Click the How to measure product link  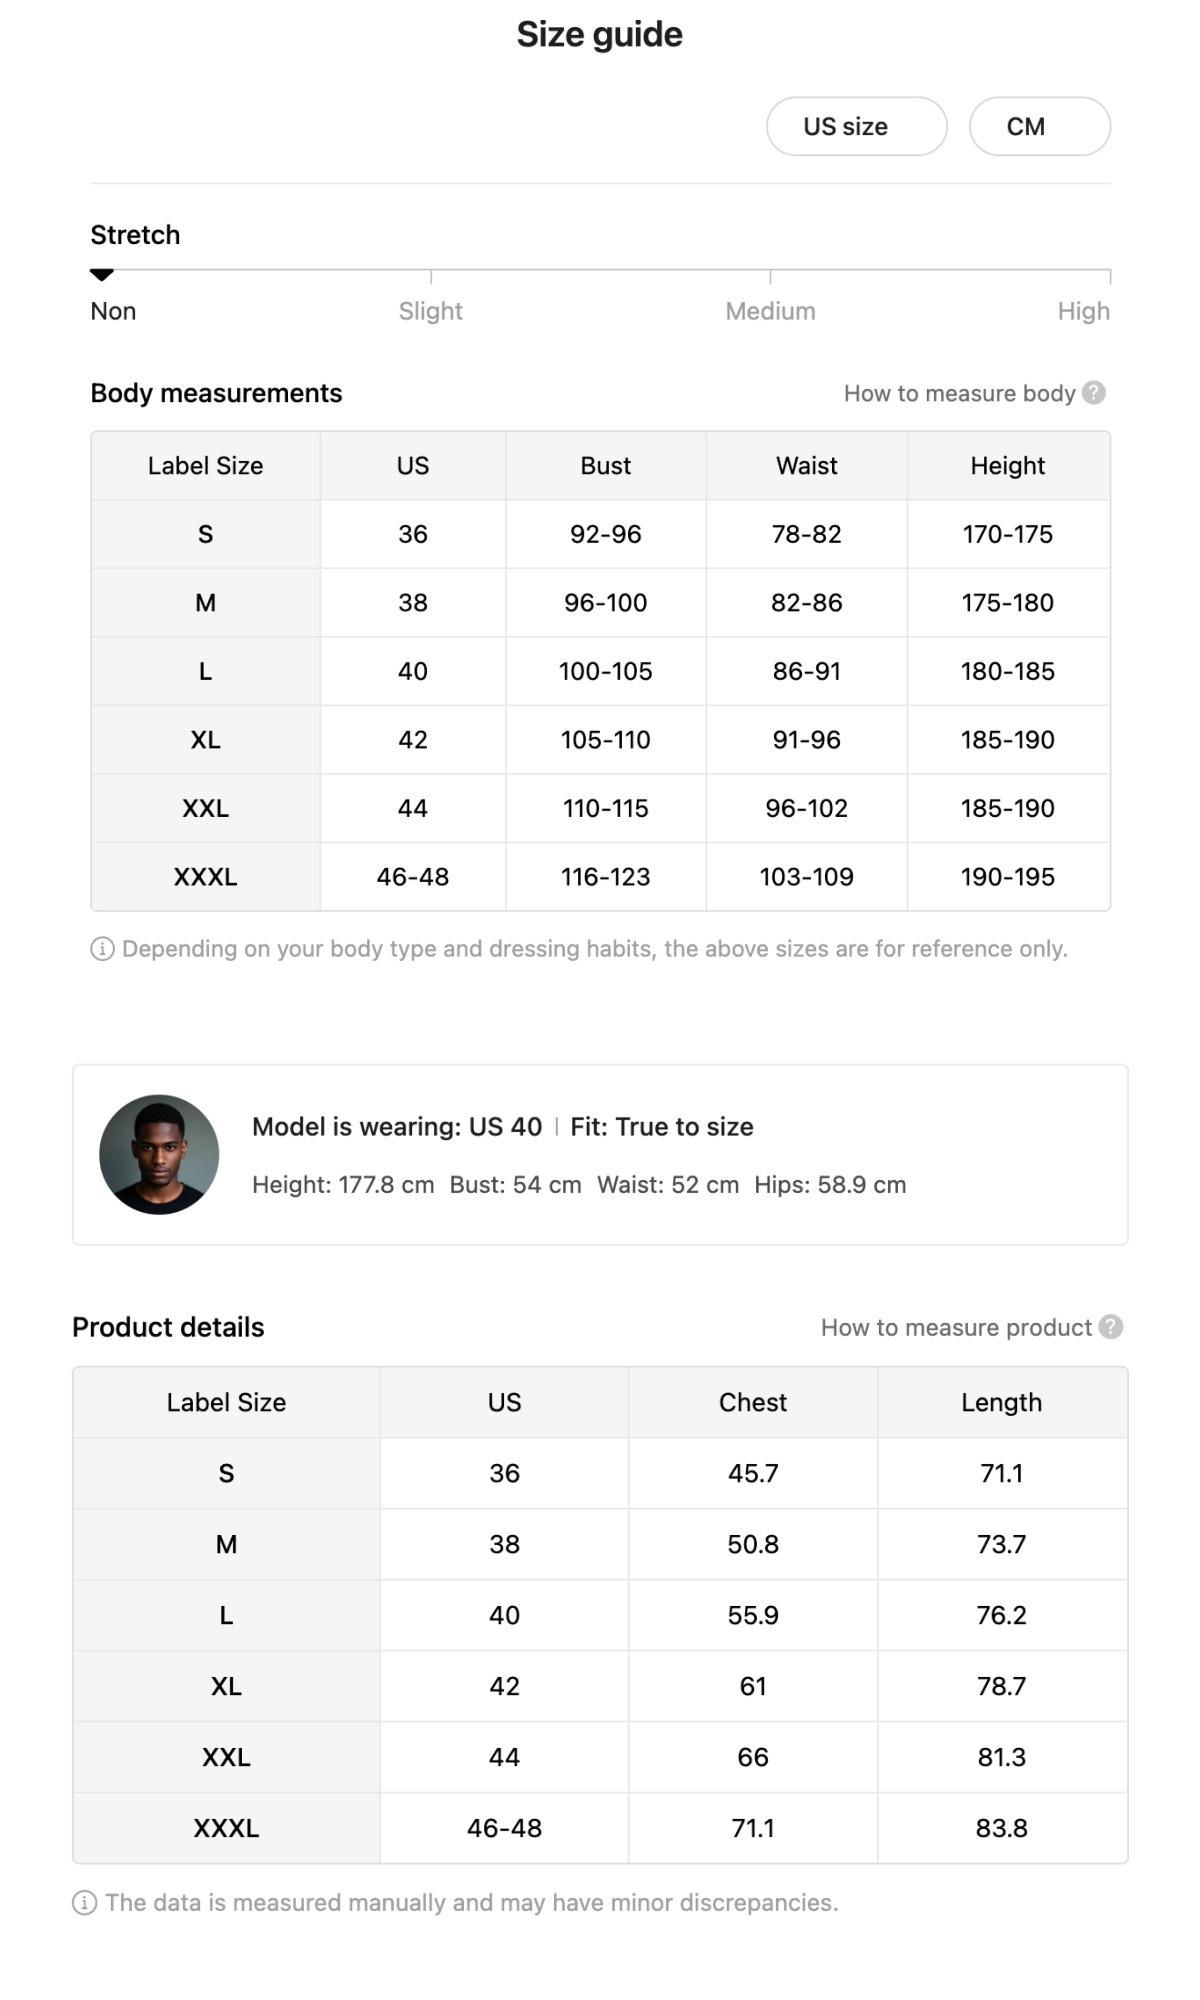(956, 1327)
